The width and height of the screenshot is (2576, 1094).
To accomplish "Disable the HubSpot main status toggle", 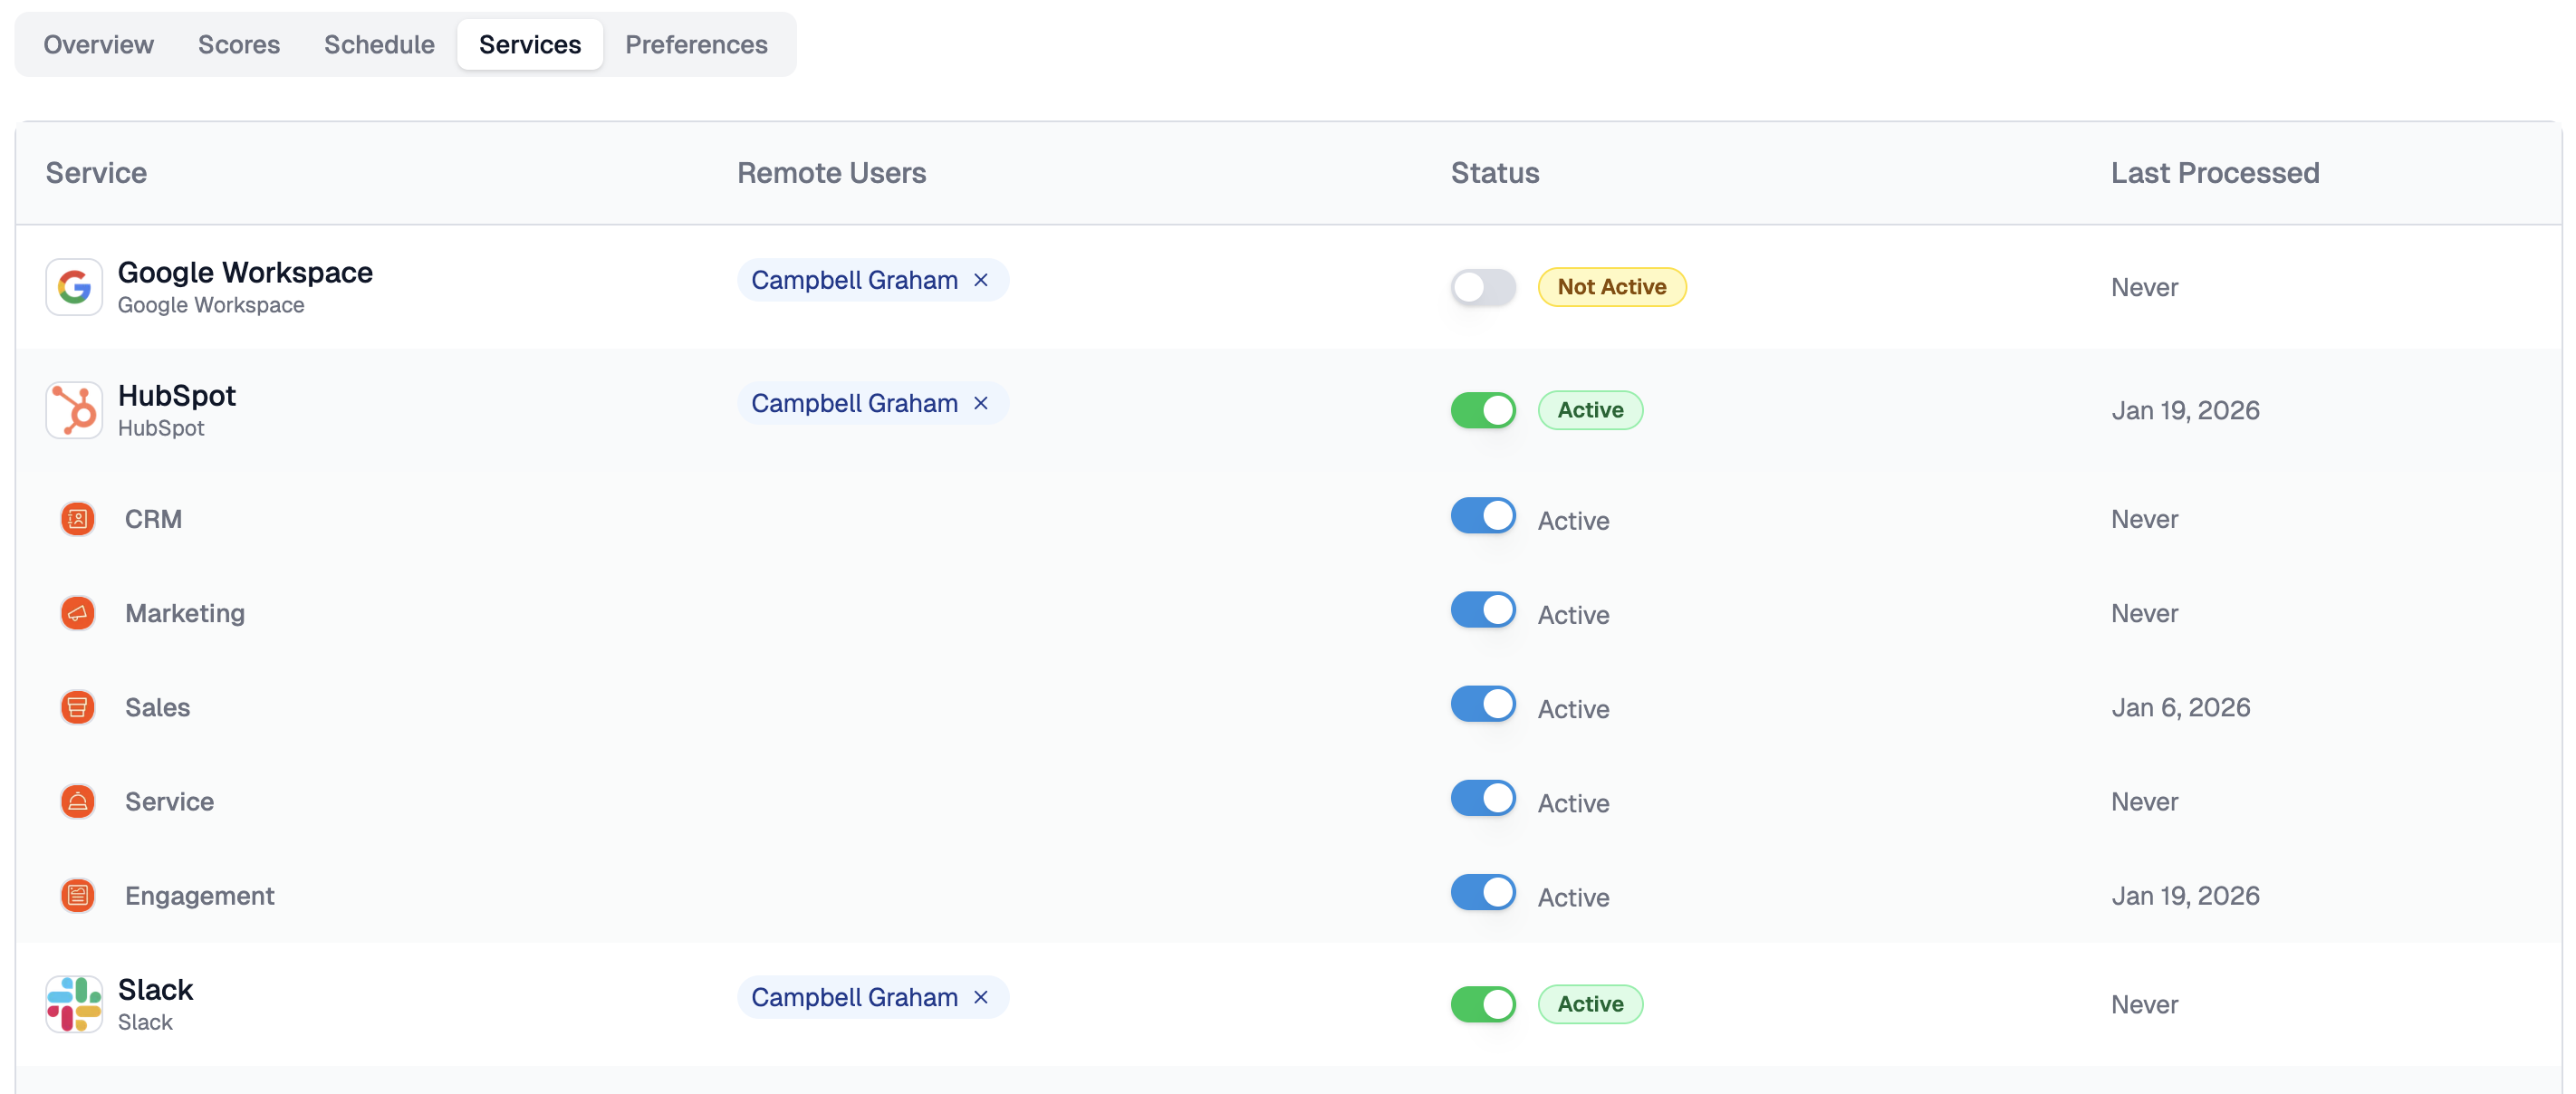I will coord(1483,410).
